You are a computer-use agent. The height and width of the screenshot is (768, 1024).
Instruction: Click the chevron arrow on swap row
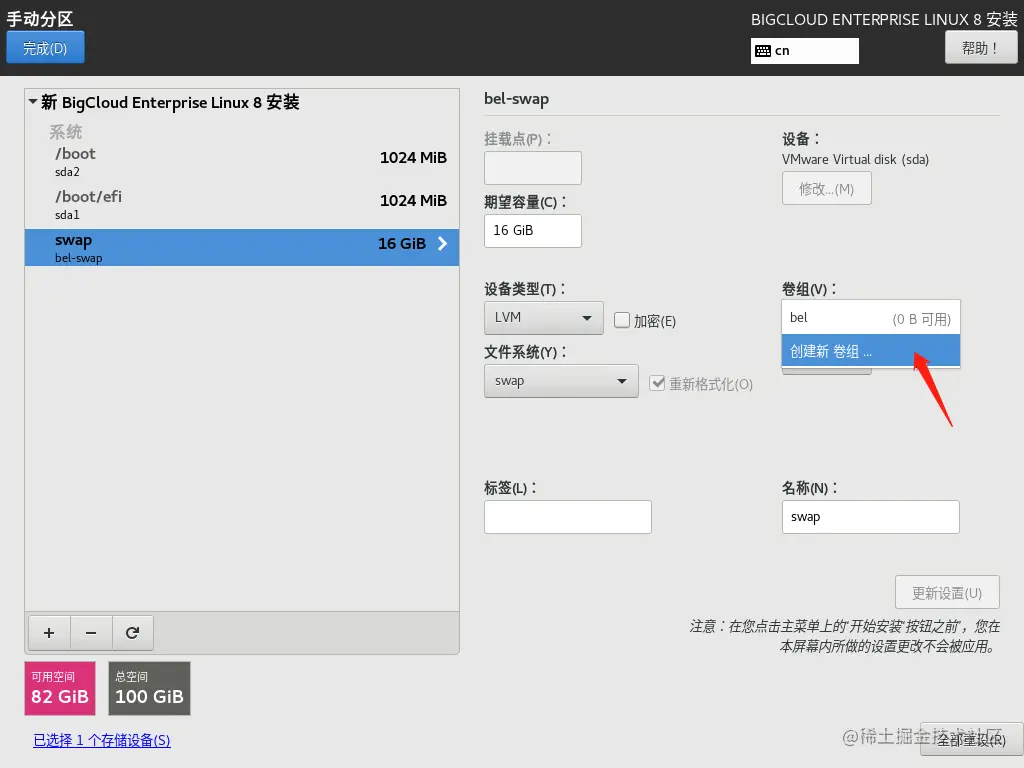(x=442, y=244)
